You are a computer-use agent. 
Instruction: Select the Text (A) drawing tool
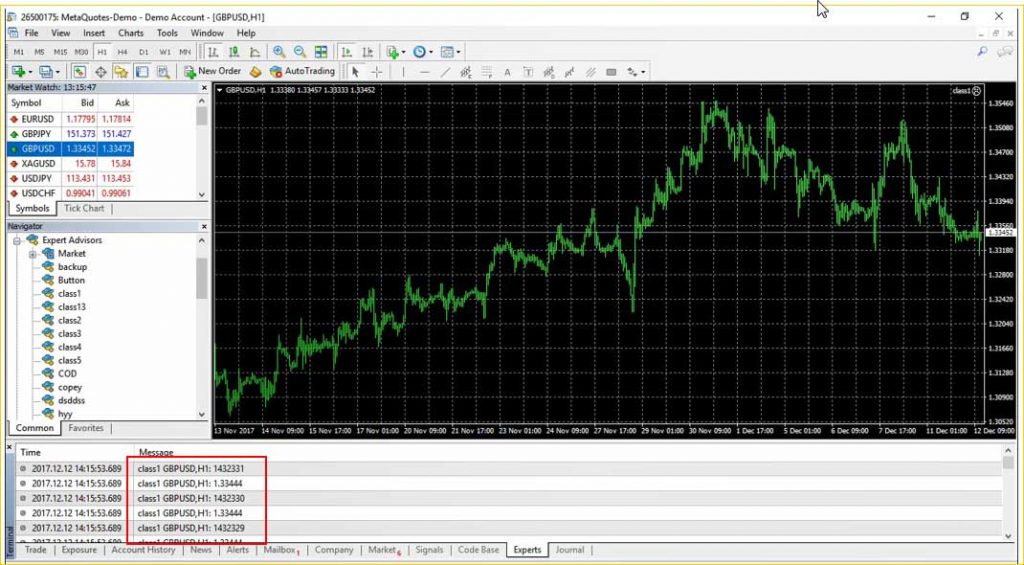507,72
